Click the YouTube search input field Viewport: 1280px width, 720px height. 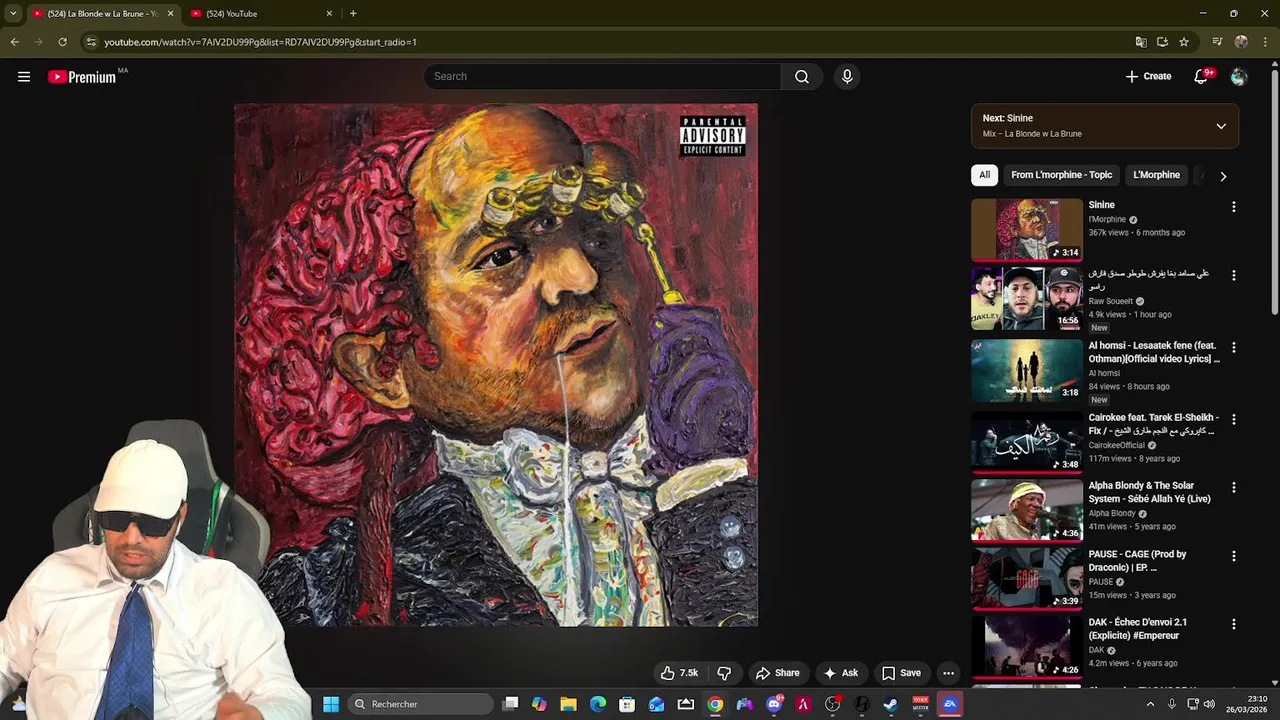pyautogui.click(x=603, y=77)
